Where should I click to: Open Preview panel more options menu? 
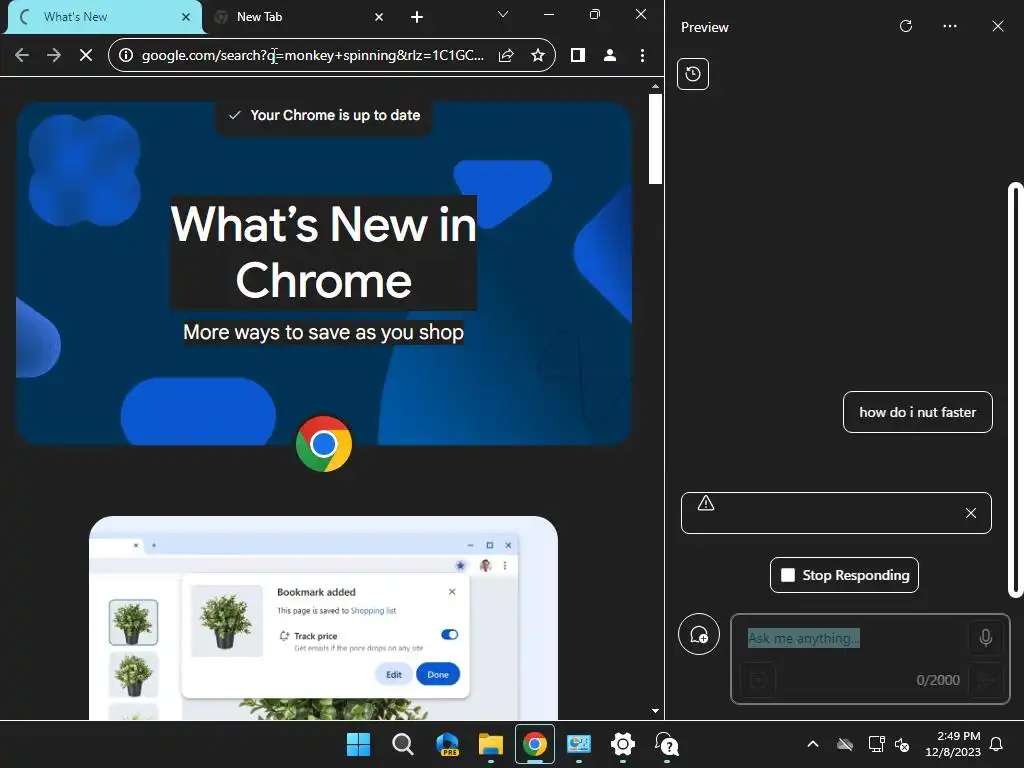pyautogui.click(x=950, y=26)
